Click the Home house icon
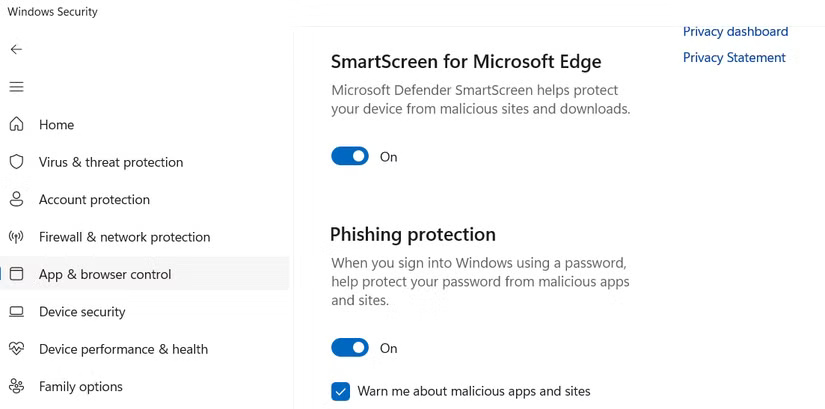The height and width of the screenshot is (409, 825). point(16,125)
